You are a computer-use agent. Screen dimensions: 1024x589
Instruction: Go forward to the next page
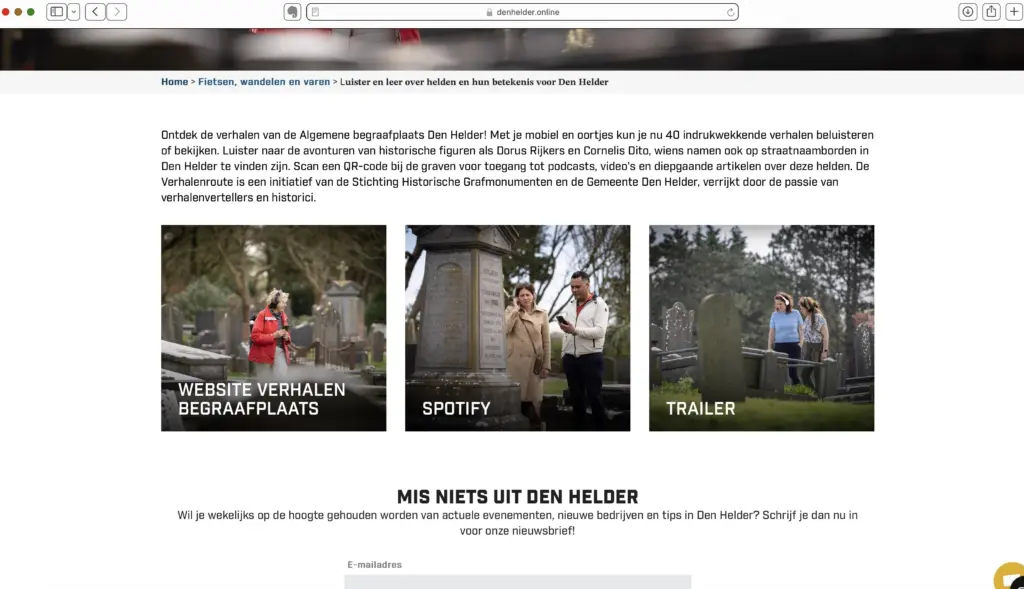tap(117, 12)
